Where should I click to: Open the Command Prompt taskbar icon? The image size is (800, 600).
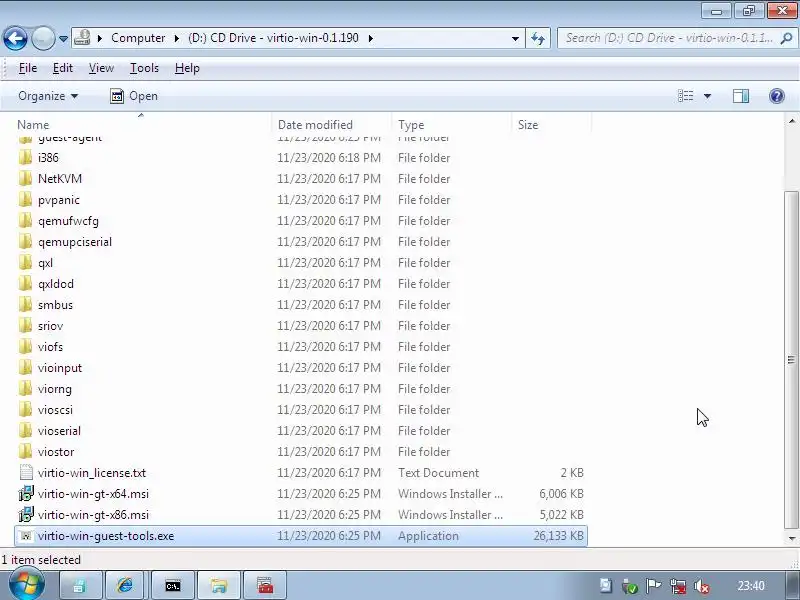pos(173,585)
